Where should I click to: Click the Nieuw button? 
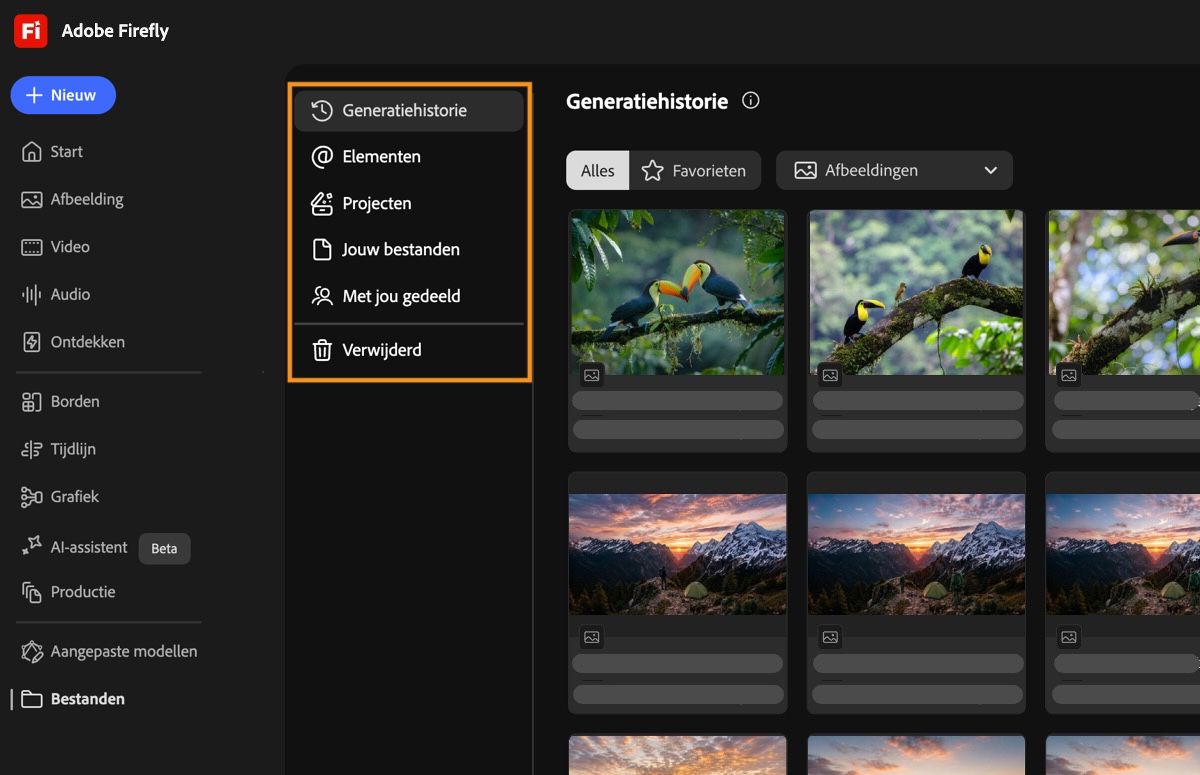tap(63, 95)
